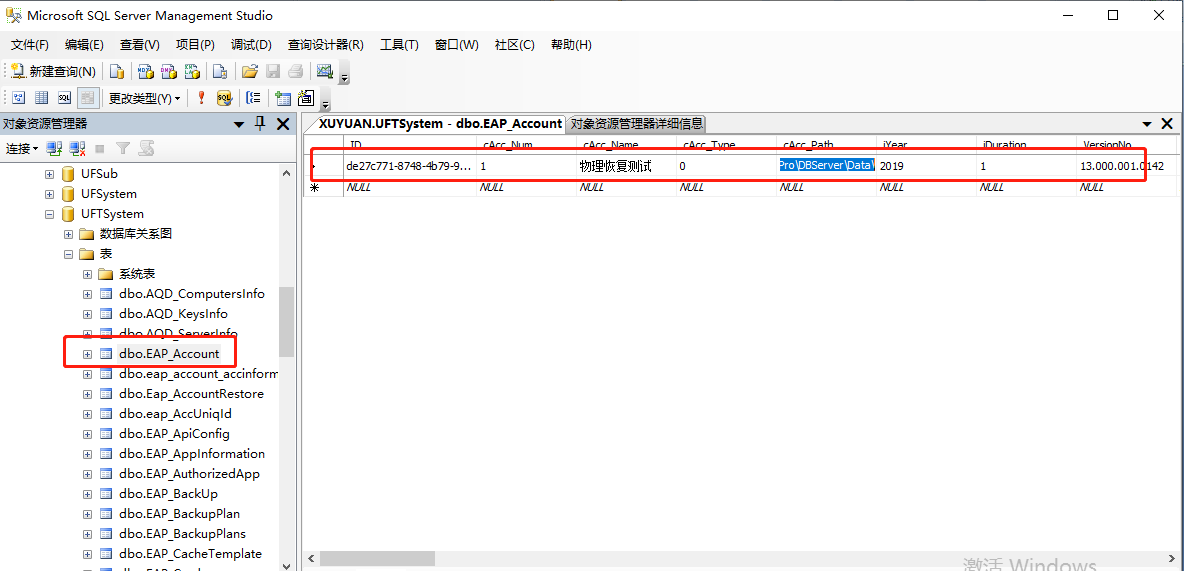Click the Add Table icon
Viewport: 1184px width, 571px height.
[x=283, y=97]
